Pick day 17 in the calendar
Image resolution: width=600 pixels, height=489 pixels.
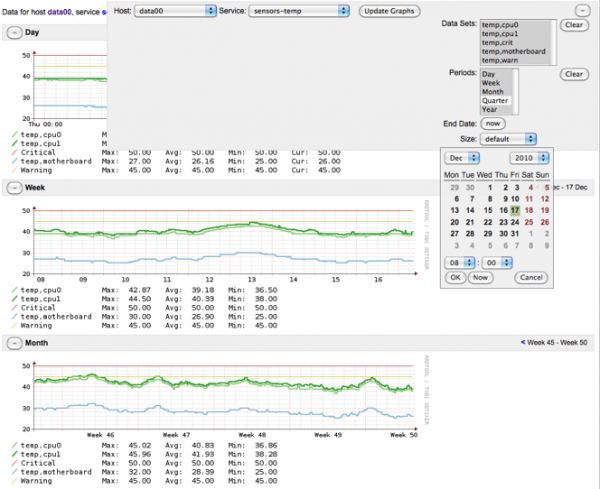coord(514,211)
